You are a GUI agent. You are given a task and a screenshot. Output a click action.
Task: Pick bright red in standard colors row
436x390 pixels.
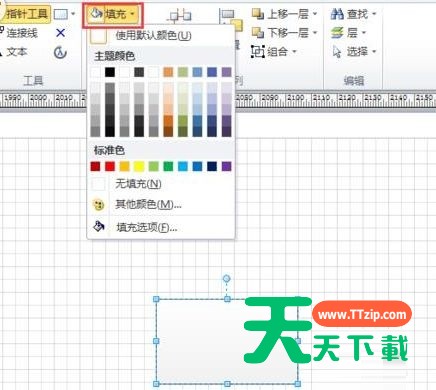click(110, 166)
